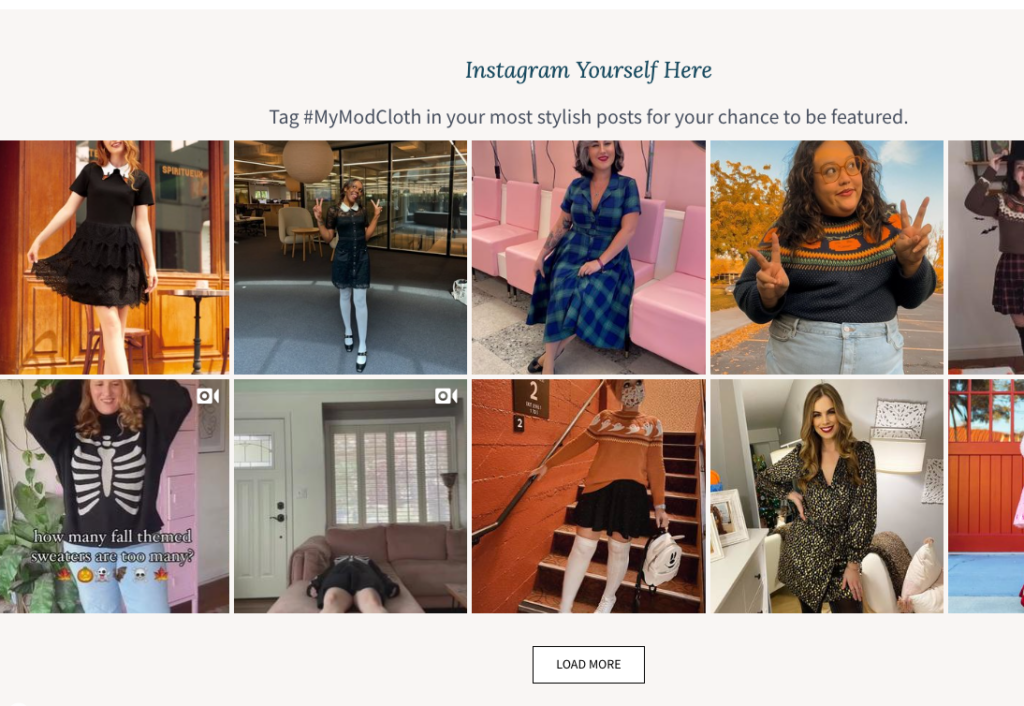The height and width of the screenshot is (706, 1024).
Task: Open the Instagram Yourself Here heading
Action: point(588,70)
